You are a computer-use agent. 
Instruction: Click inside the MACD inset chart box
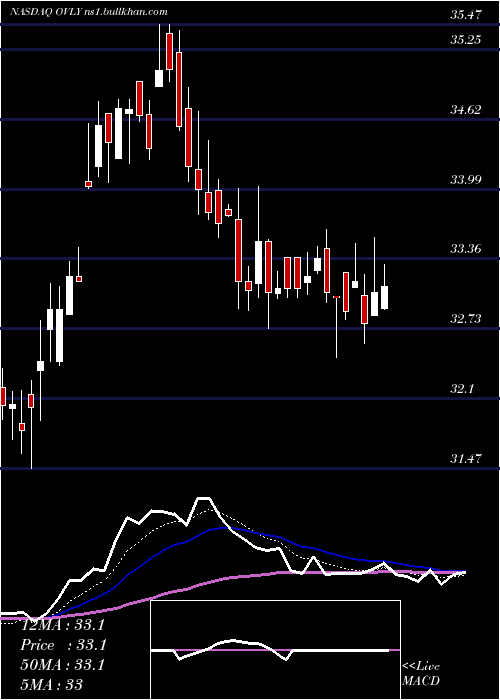[x=275, y=650]
